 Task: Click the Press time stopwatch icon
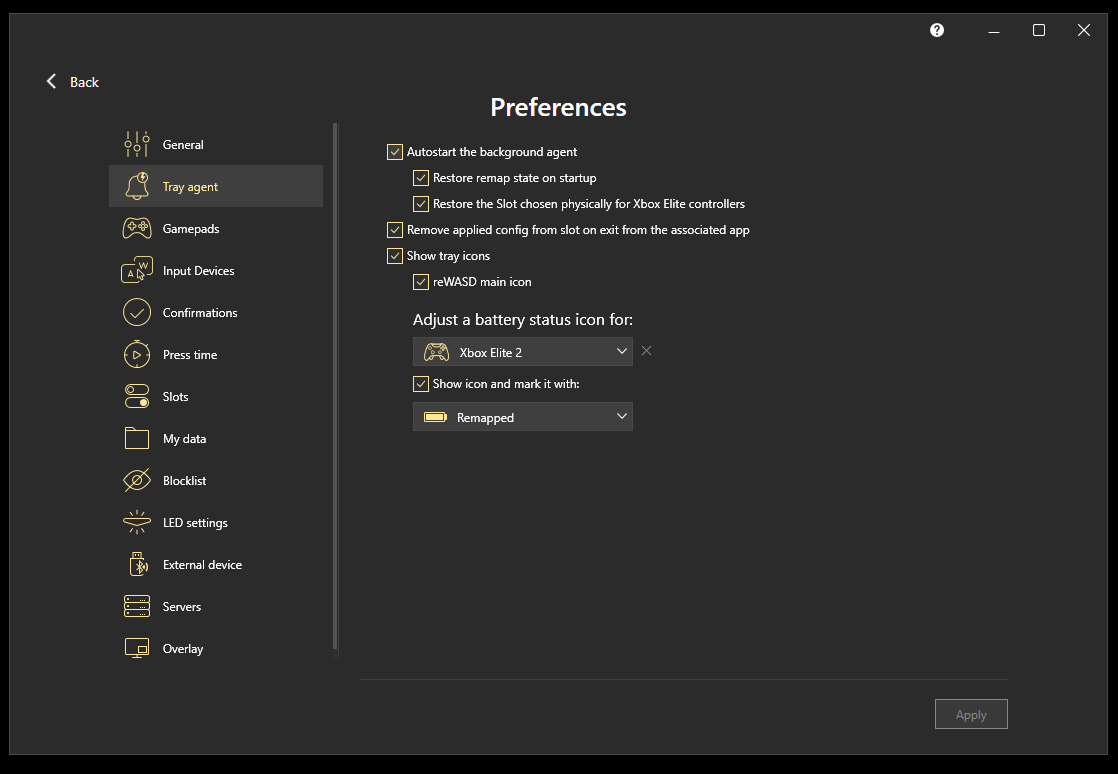[137, 355]
